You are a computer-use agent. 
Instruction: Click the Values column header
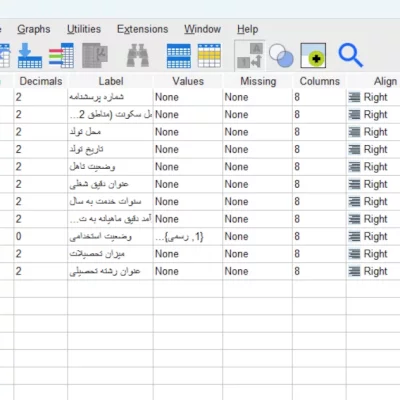(x=188, y=81)
